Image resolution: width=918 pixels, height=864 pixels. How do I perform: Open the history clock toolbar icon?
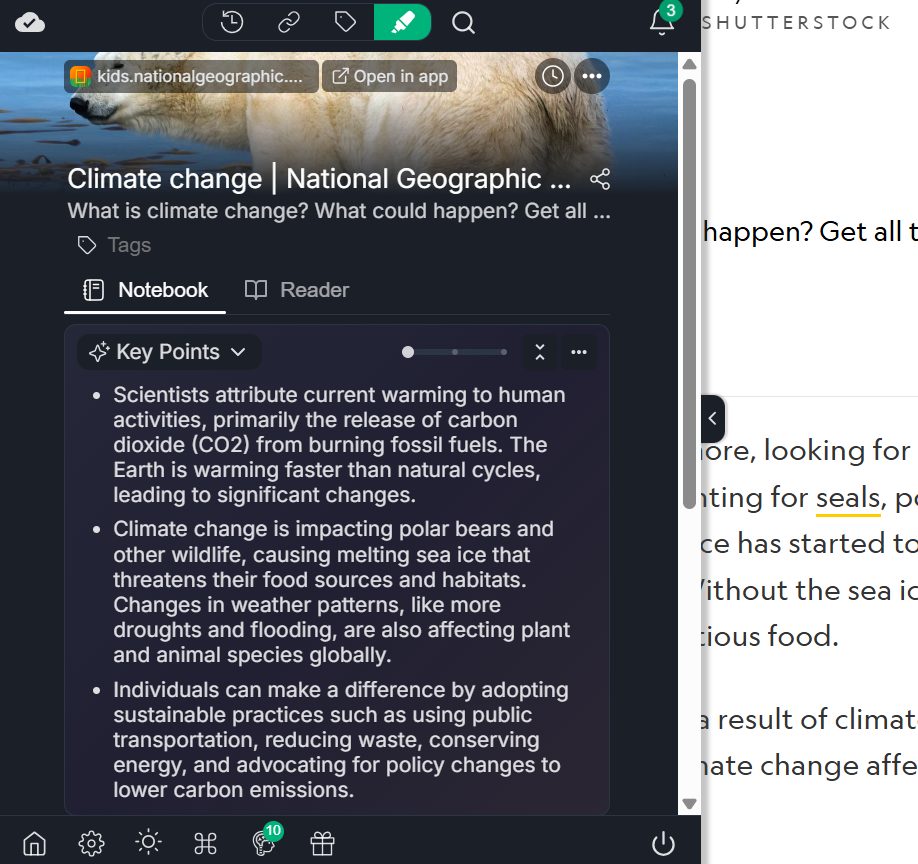pyautogui.click(x=232, y=22)
